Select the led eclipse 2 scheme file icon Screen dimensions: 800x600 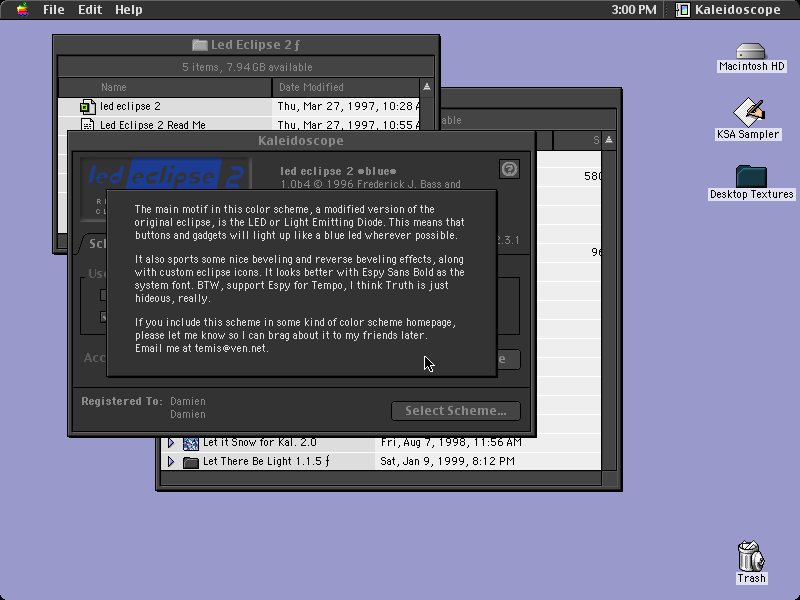tap(88, 107)
